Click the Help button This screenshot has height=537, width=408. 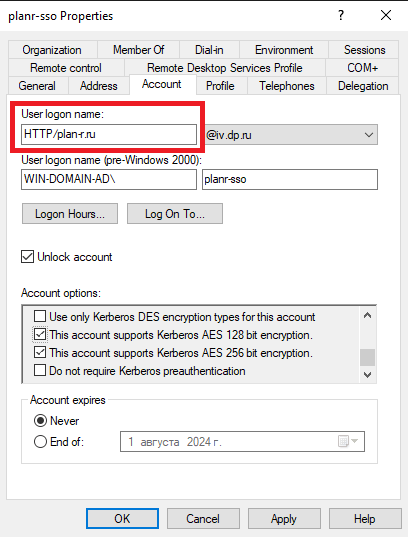[x=365, y=519]
